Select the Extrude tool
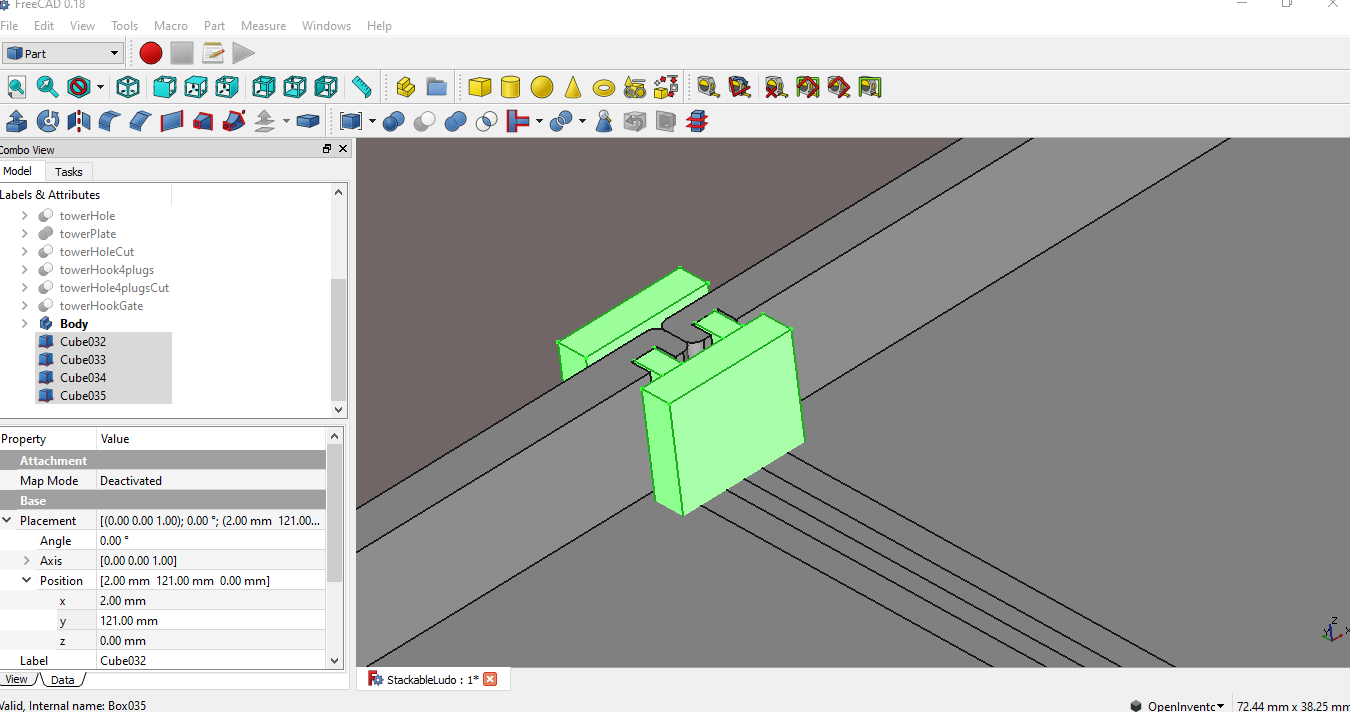The width and height of the screenshot is (1350, 712). pos(17,121)
